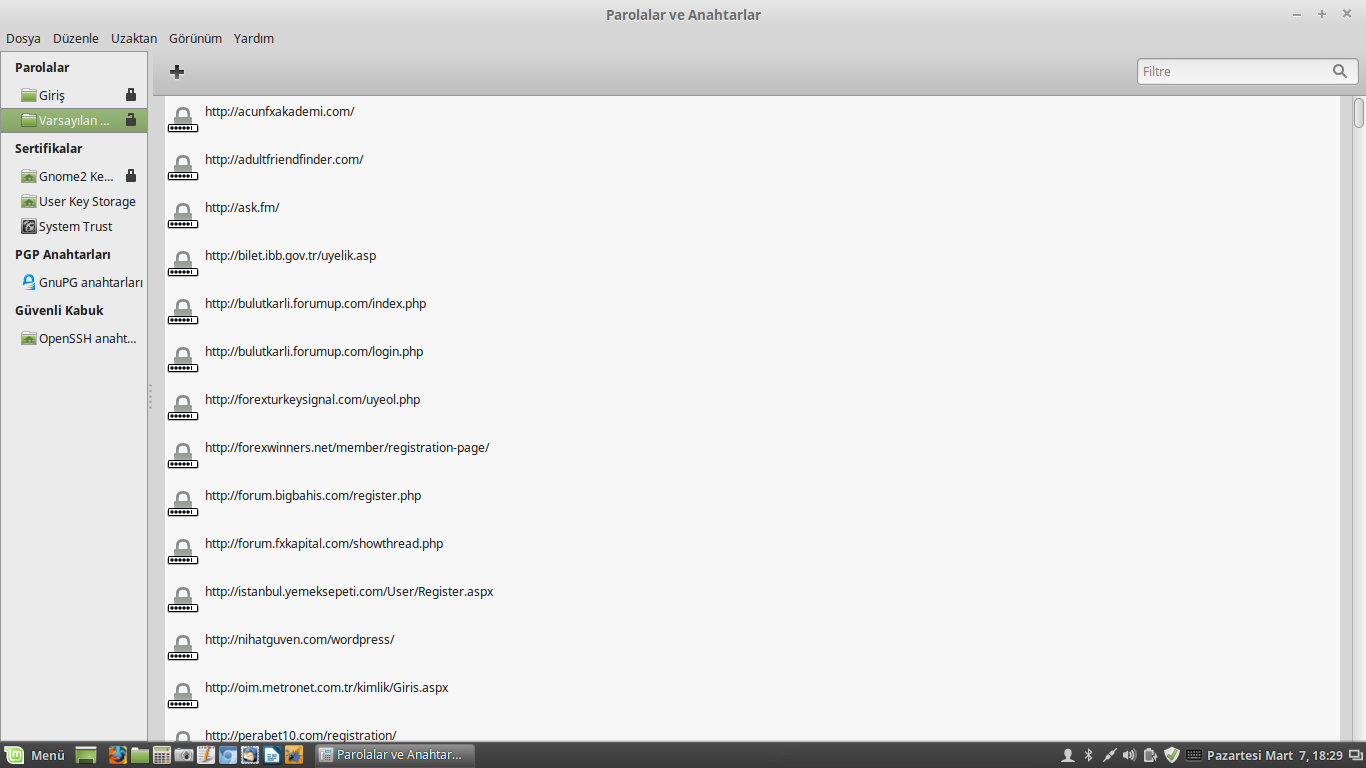Open the Mint Menü button
Viewport: 1366px width, 768px height.
pos(36,755)
